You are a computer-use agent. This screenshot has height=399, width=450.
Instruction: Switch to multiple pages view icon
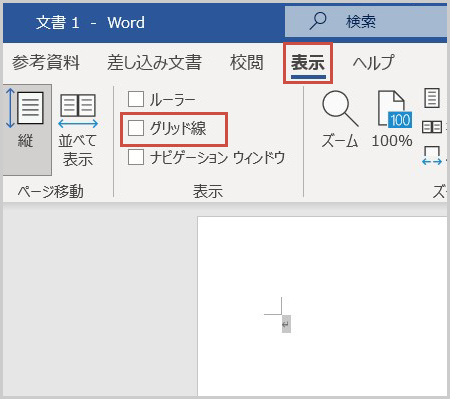click(432, 127)
